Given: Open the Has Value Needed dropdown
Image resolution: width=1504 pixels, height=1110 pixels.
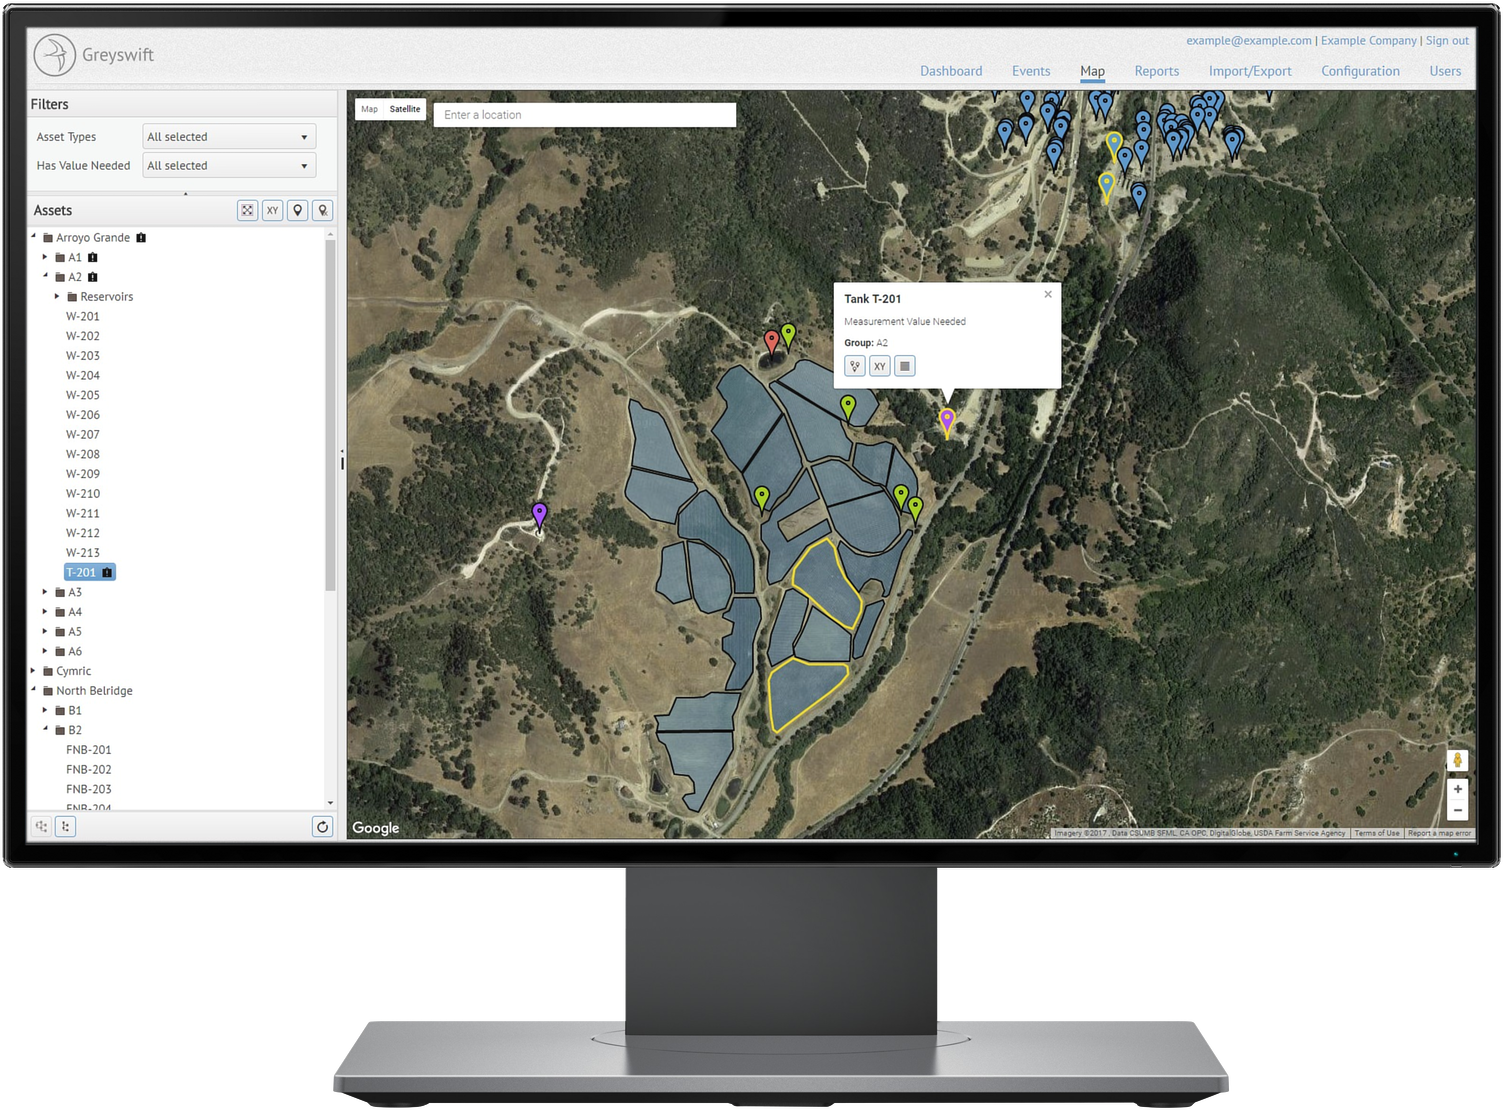Looking at the screenshot, I should tap(229, 166).
